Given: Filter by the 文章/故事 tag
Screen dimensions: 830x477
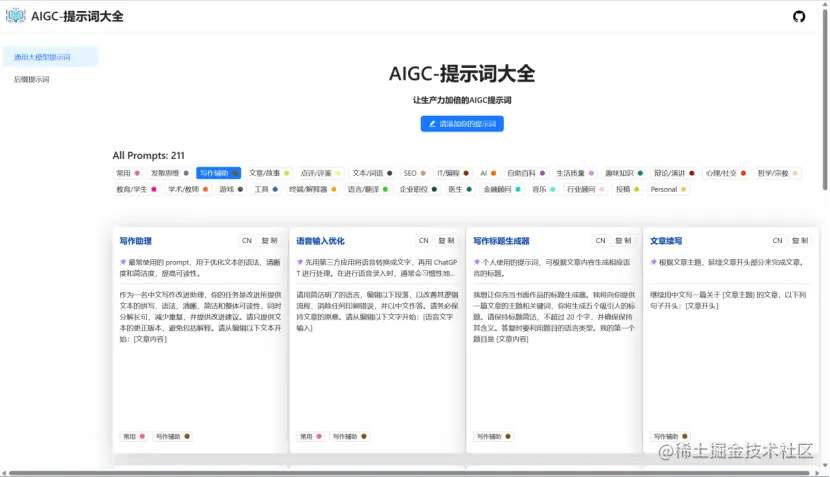Looking at the screenshot, I should coord(269,173).
